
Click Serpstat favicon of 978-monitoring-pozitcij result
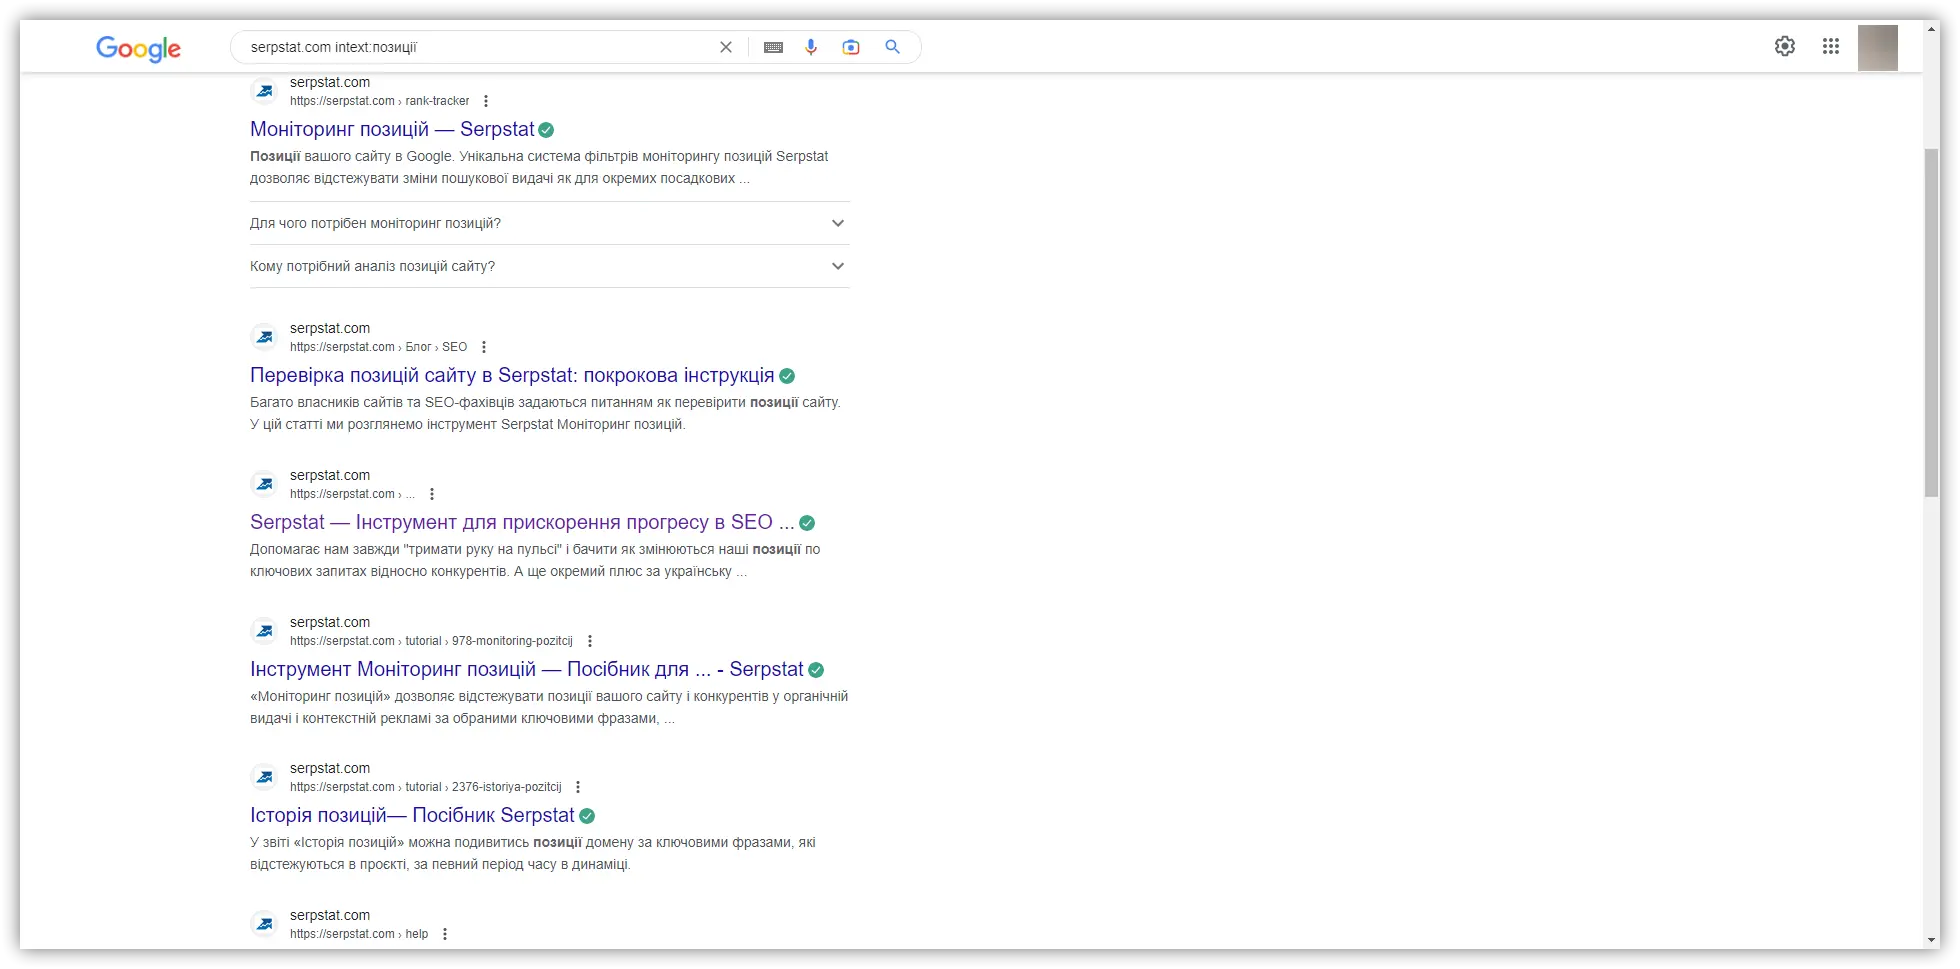(264, 631)
